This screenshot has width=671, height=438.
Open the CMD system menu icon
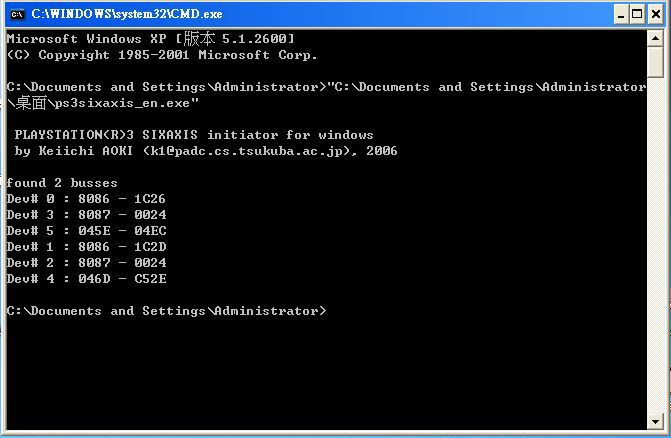(x=17, y=14)
